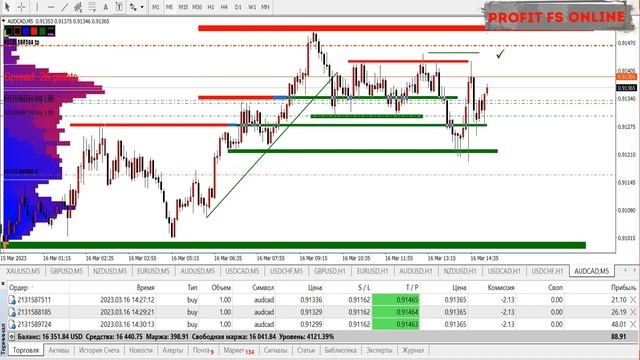The image size is (640, 360).
Task: Click order icon for ticket 2131589724
Action: 12,324
